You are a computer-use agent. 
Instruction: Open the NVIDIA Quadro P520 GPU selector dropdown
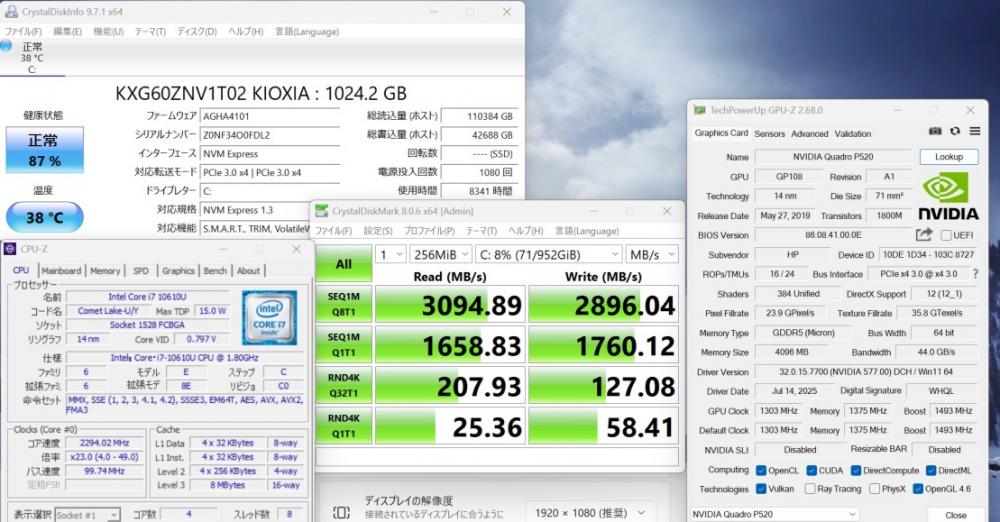(x=774, y=514)
